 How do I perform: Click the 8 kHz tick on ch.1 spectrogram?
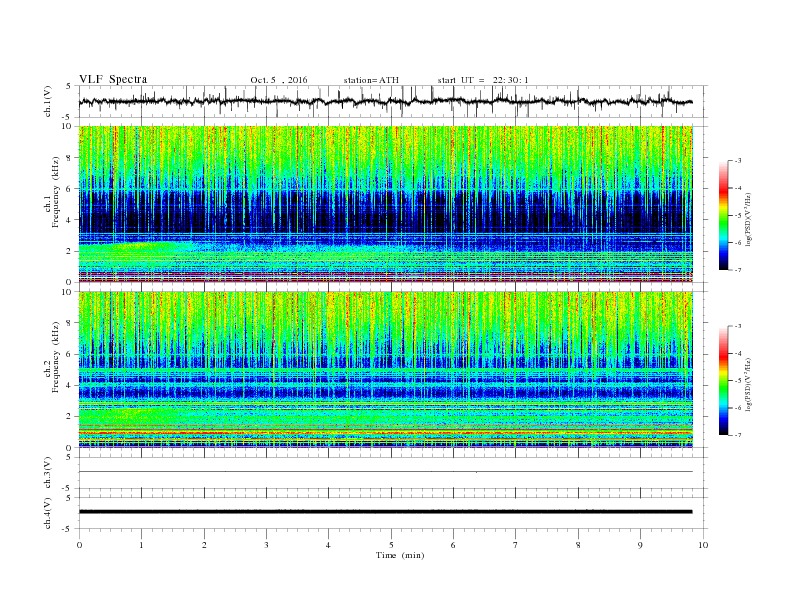[70, 158]
